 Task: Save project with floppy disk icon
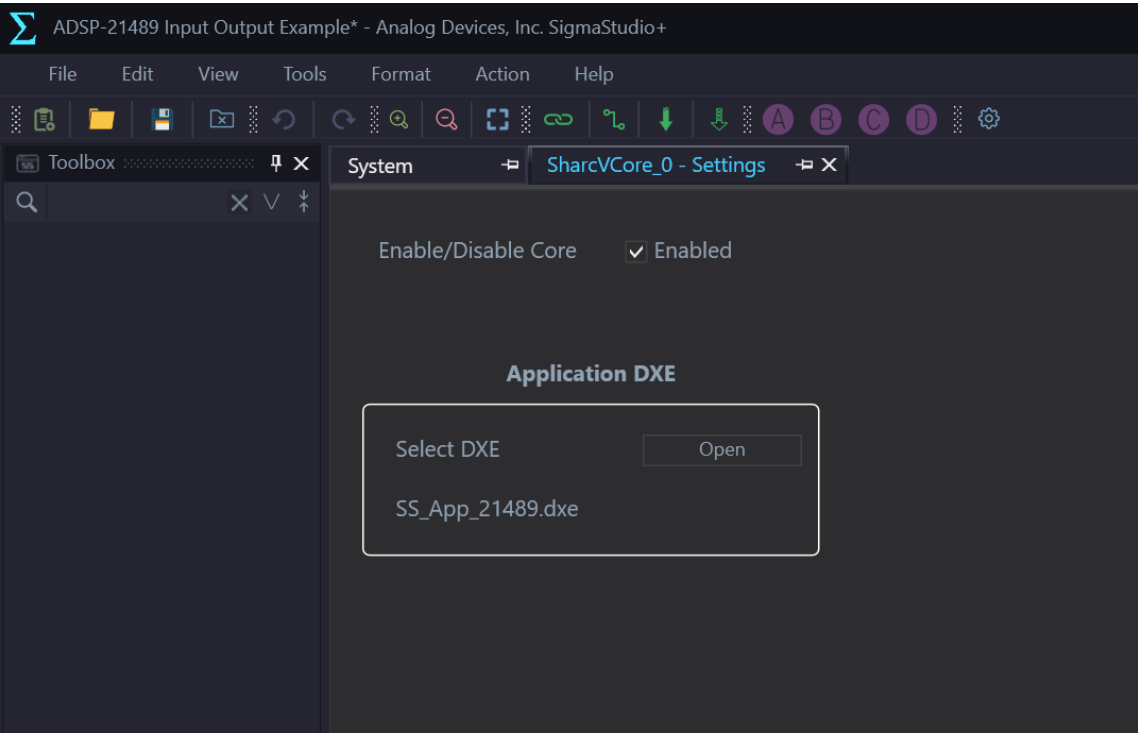pos(162,119)
